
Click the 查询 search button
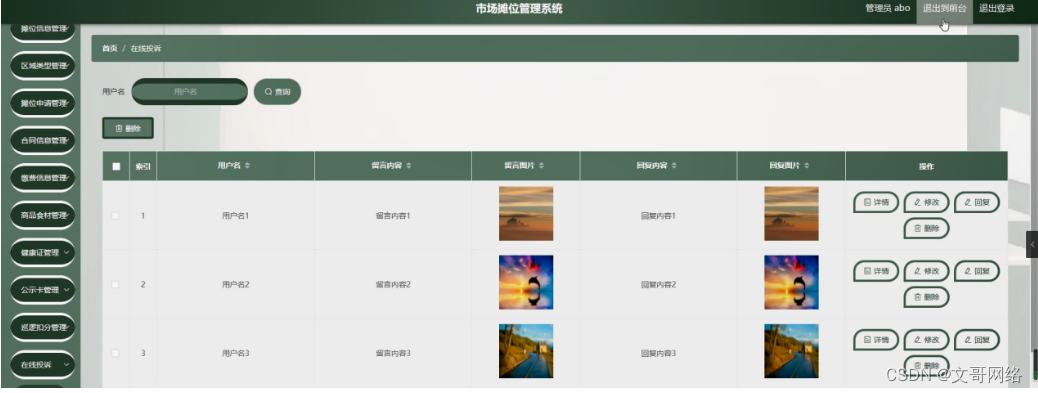pos(277,92)
